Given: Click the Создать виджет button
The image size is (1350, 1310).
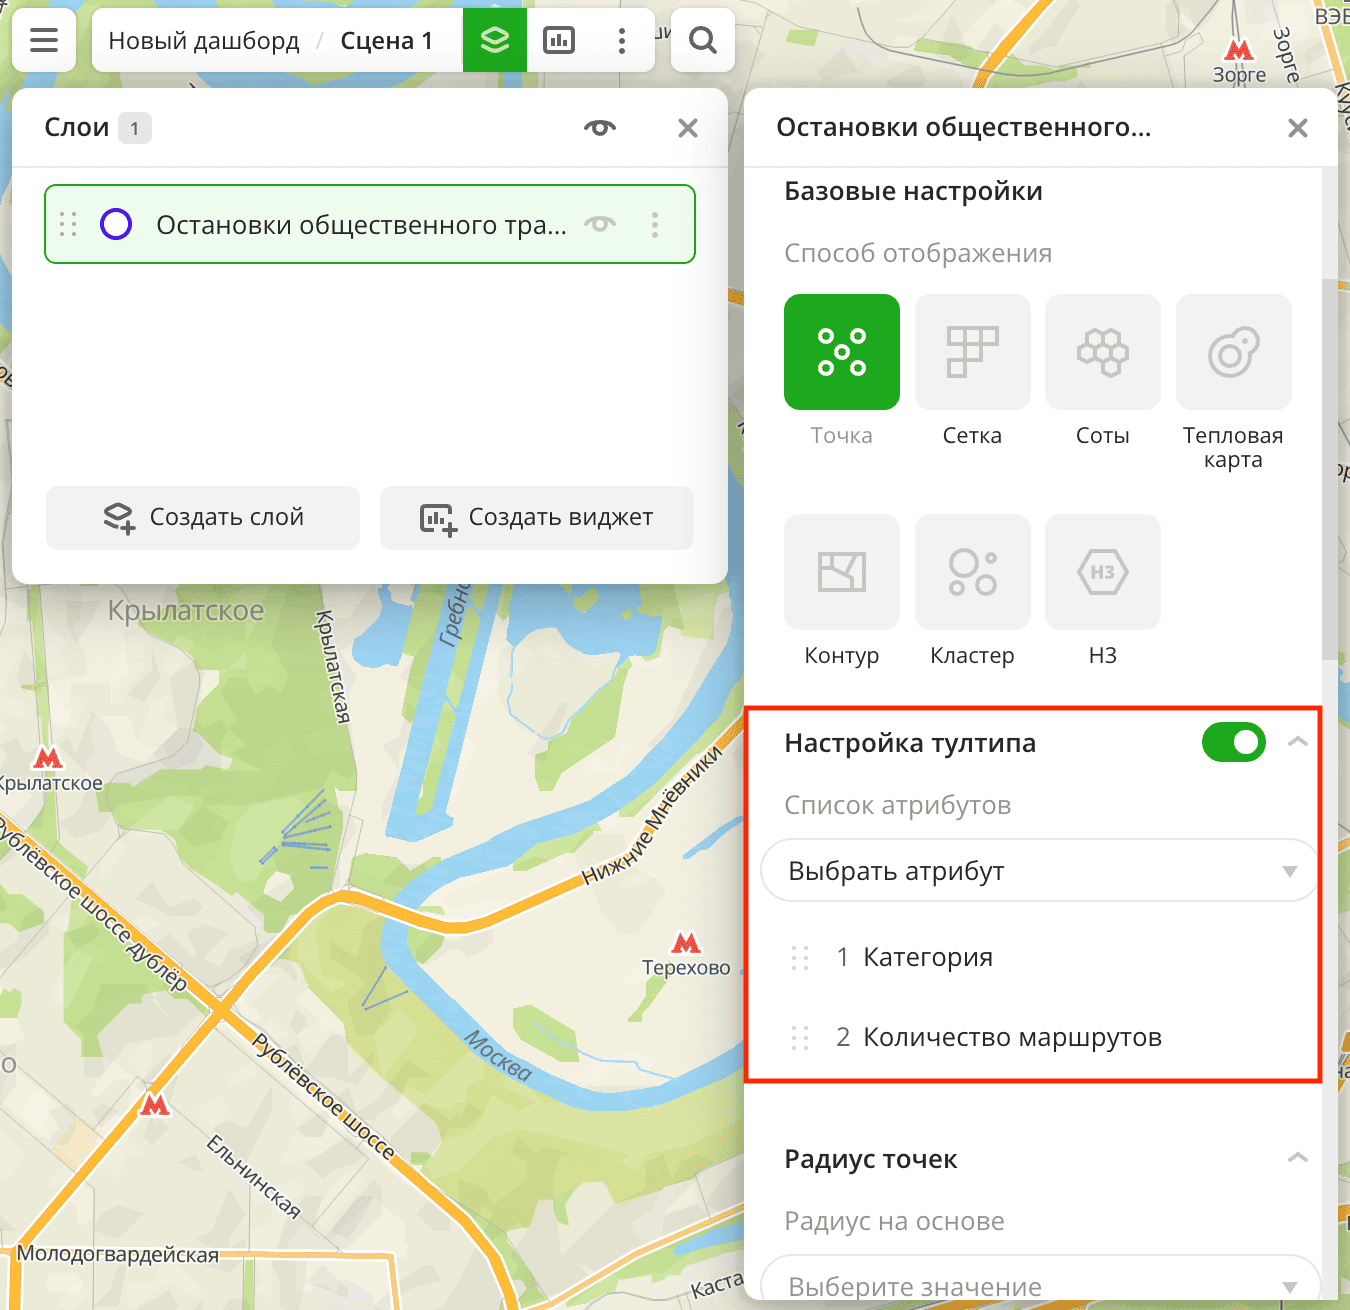Looking at the screenshot, I should coord(536,518).
